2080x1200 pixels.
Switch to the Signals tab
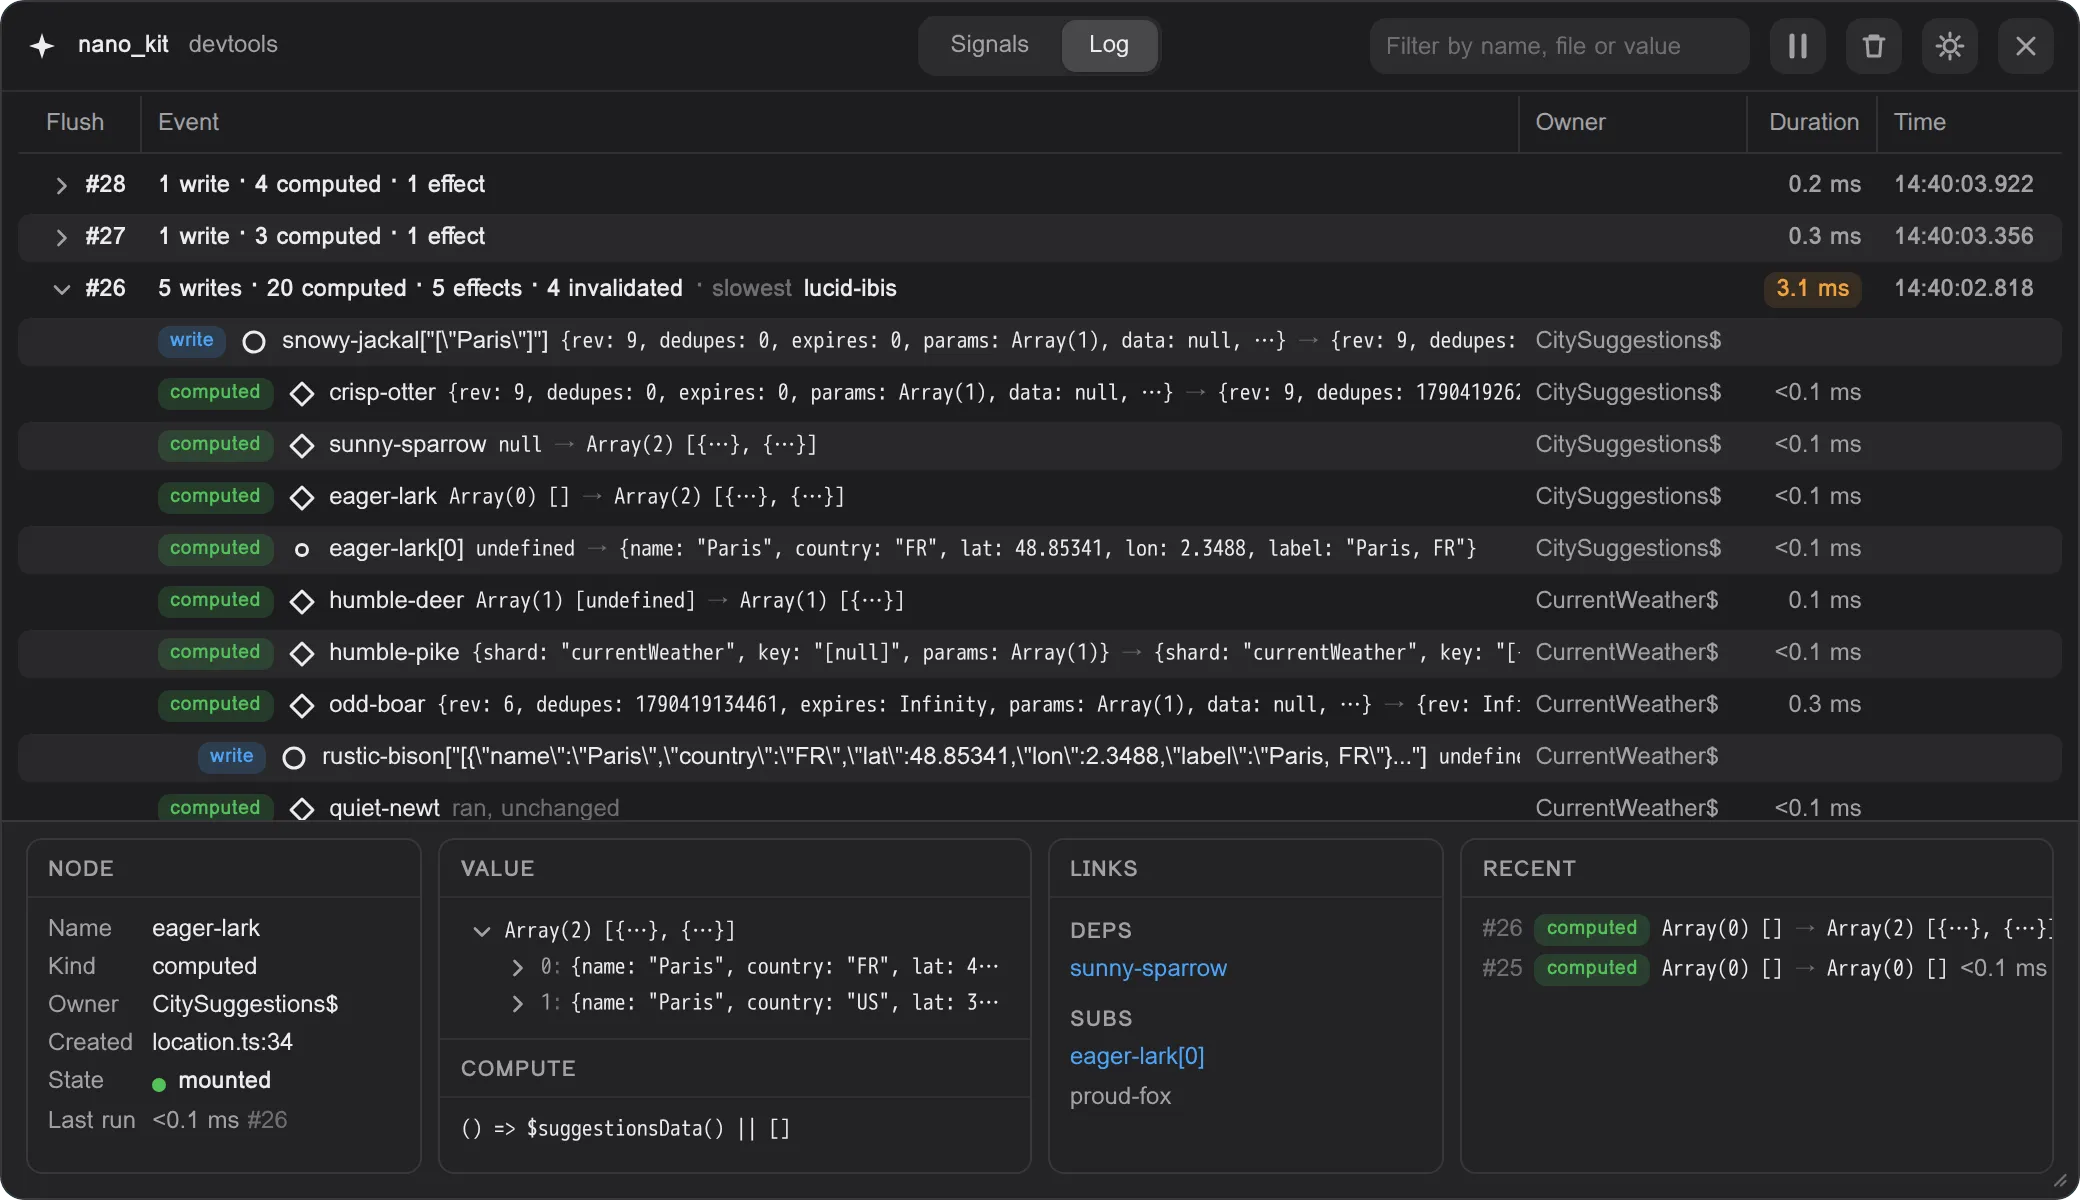click(989, 45)
